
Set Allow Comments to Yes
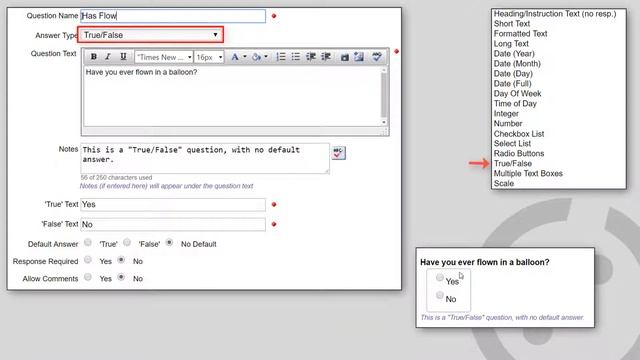click(88, 277)
